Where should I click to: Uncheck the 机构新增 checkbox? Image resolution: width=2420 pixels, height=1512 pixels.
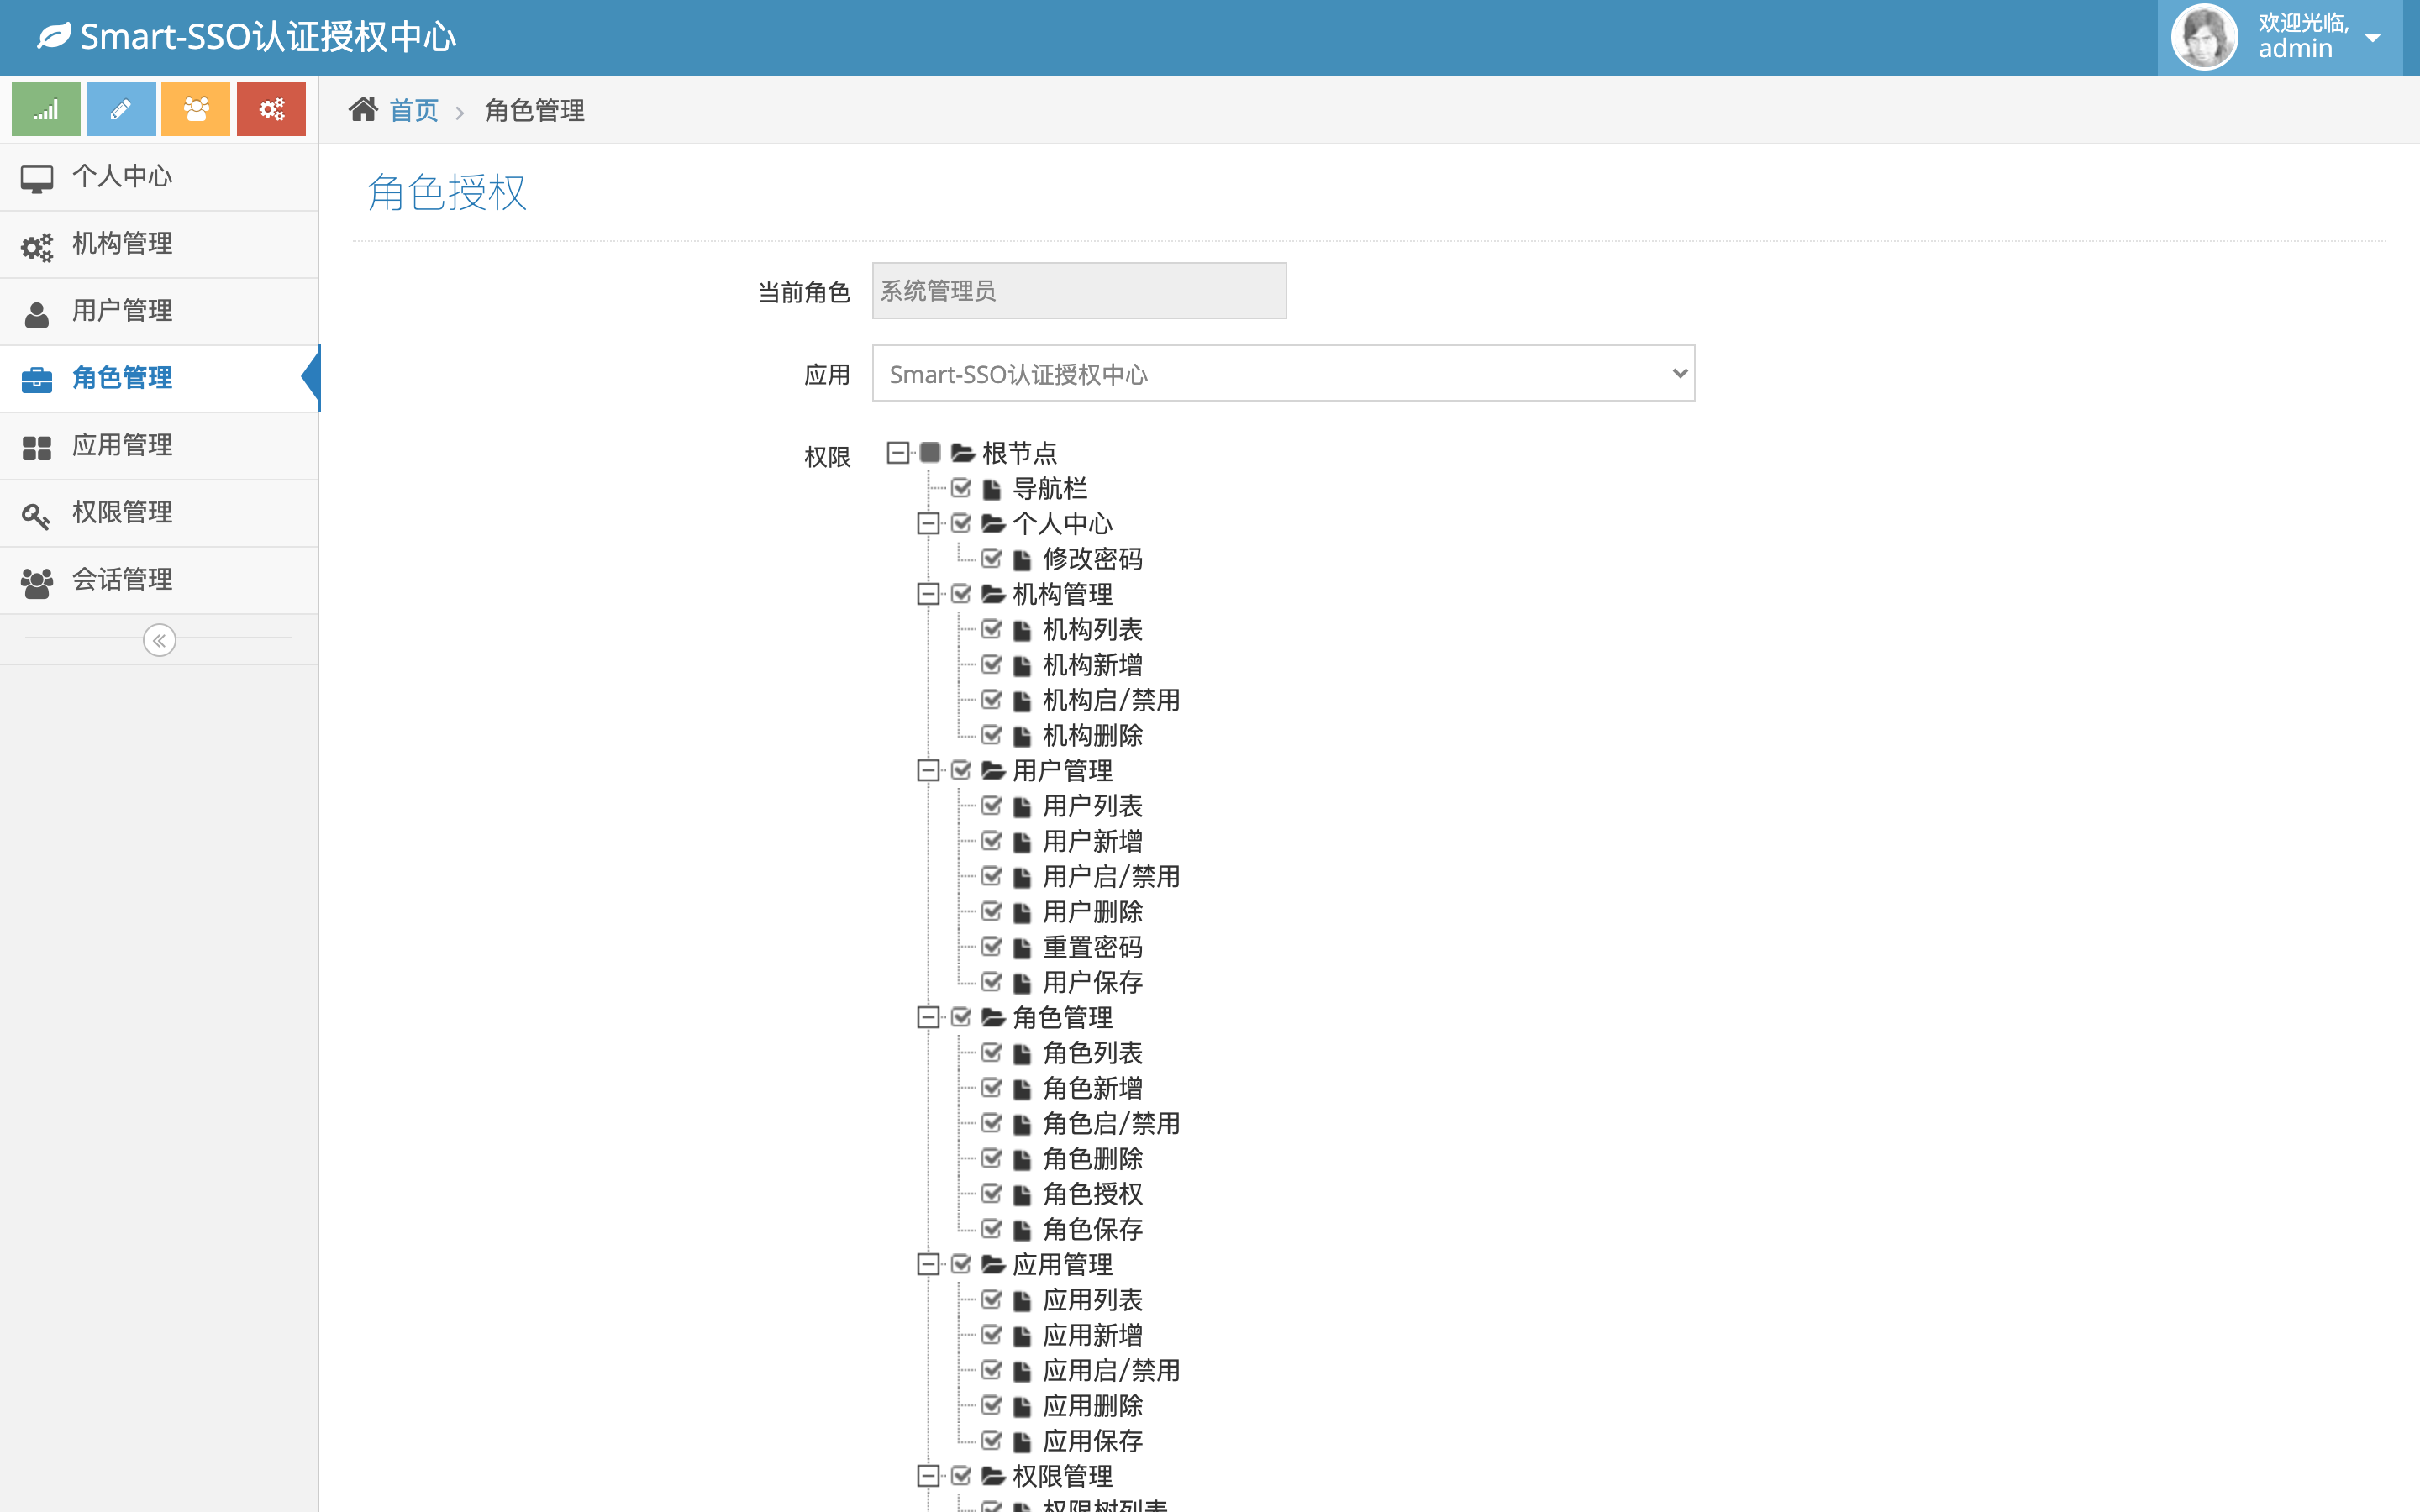[x=991, y=664]
